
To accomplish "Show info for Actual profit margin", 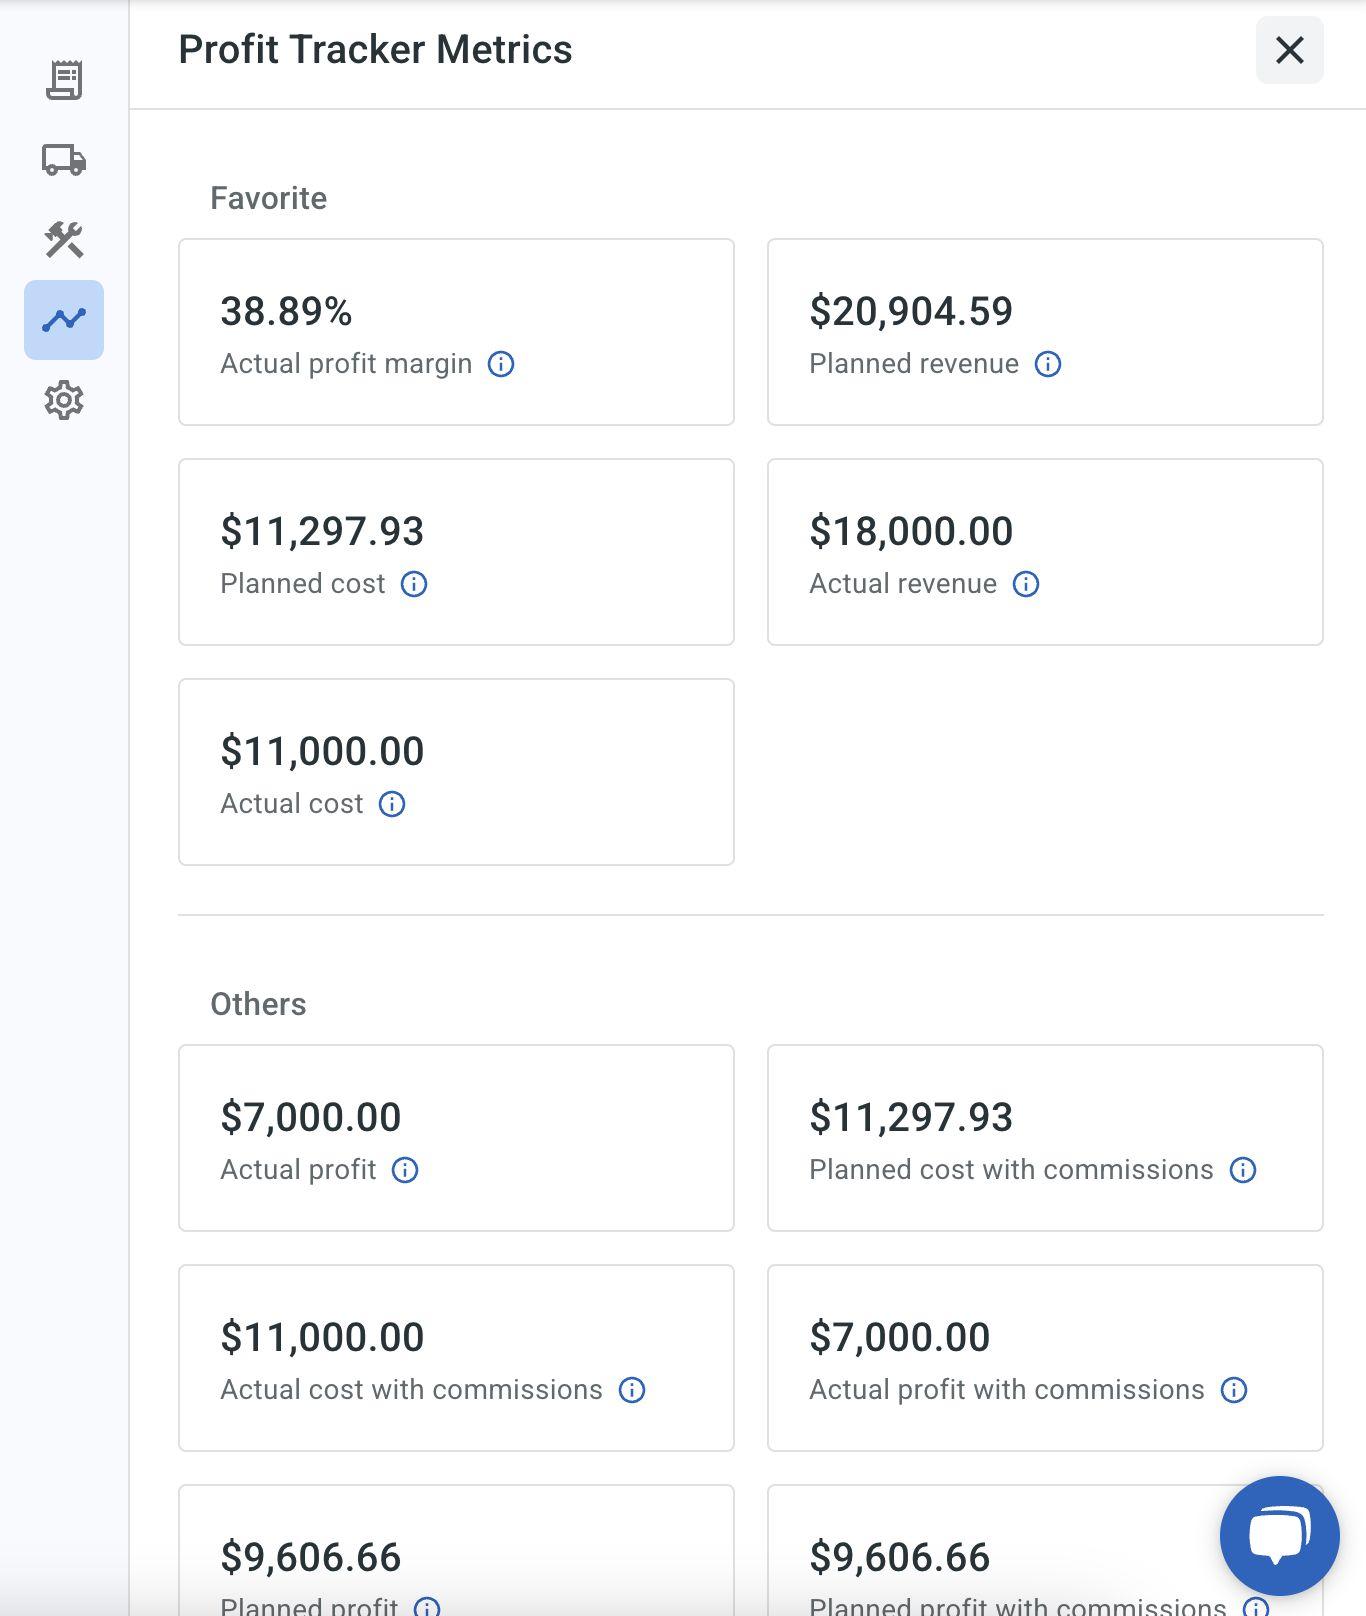I will coord(501,364).
